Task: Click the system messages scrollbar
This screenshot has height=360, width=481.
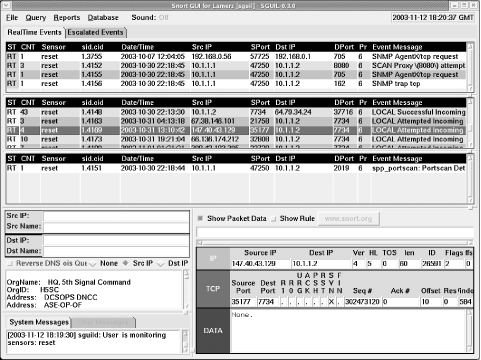Action: (x=186, y=342)
